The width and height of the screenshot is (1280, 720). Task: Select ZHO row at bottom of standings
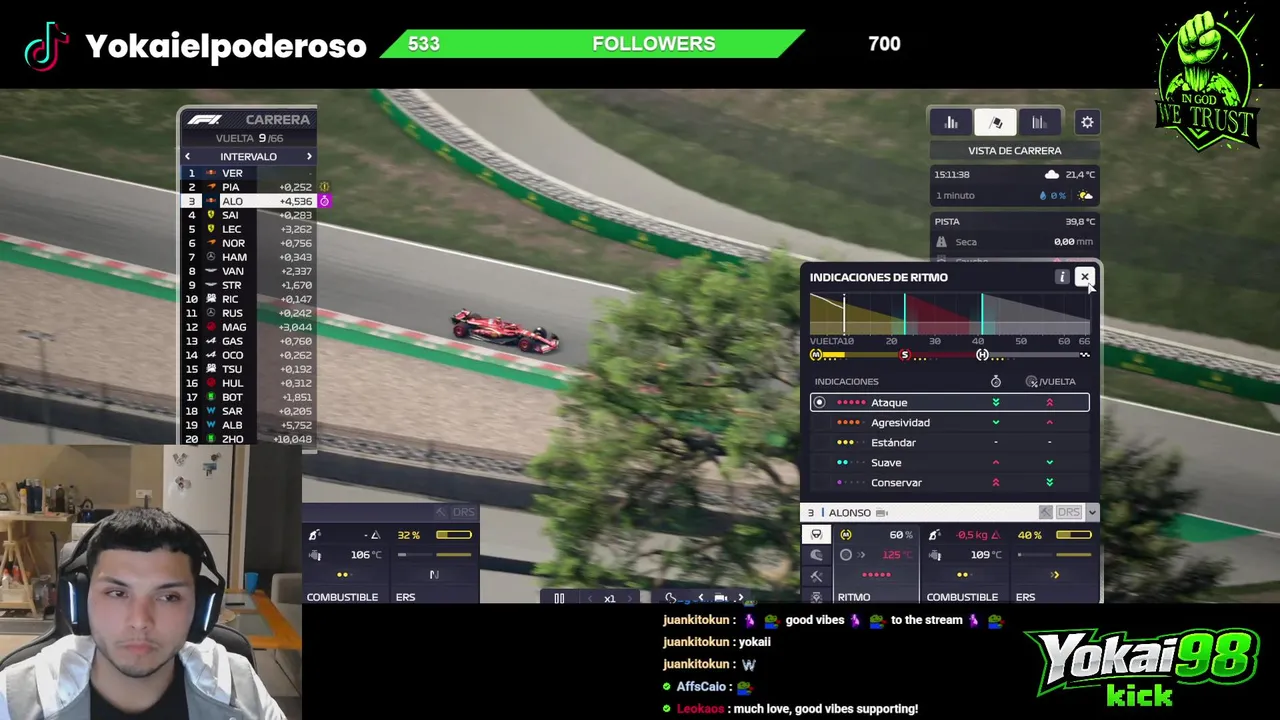[x=248, y=439]
